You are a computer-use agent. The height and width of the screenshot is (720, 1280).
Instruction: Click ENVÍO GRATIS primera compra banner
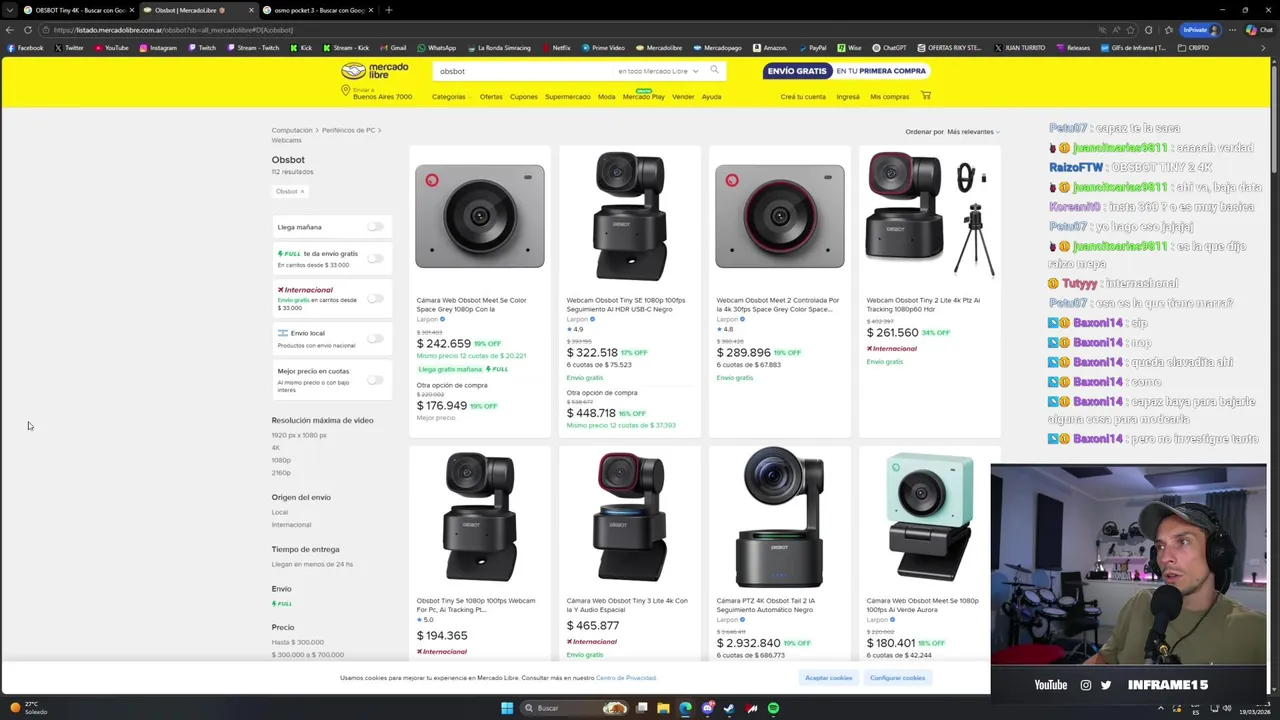[847, 71]
